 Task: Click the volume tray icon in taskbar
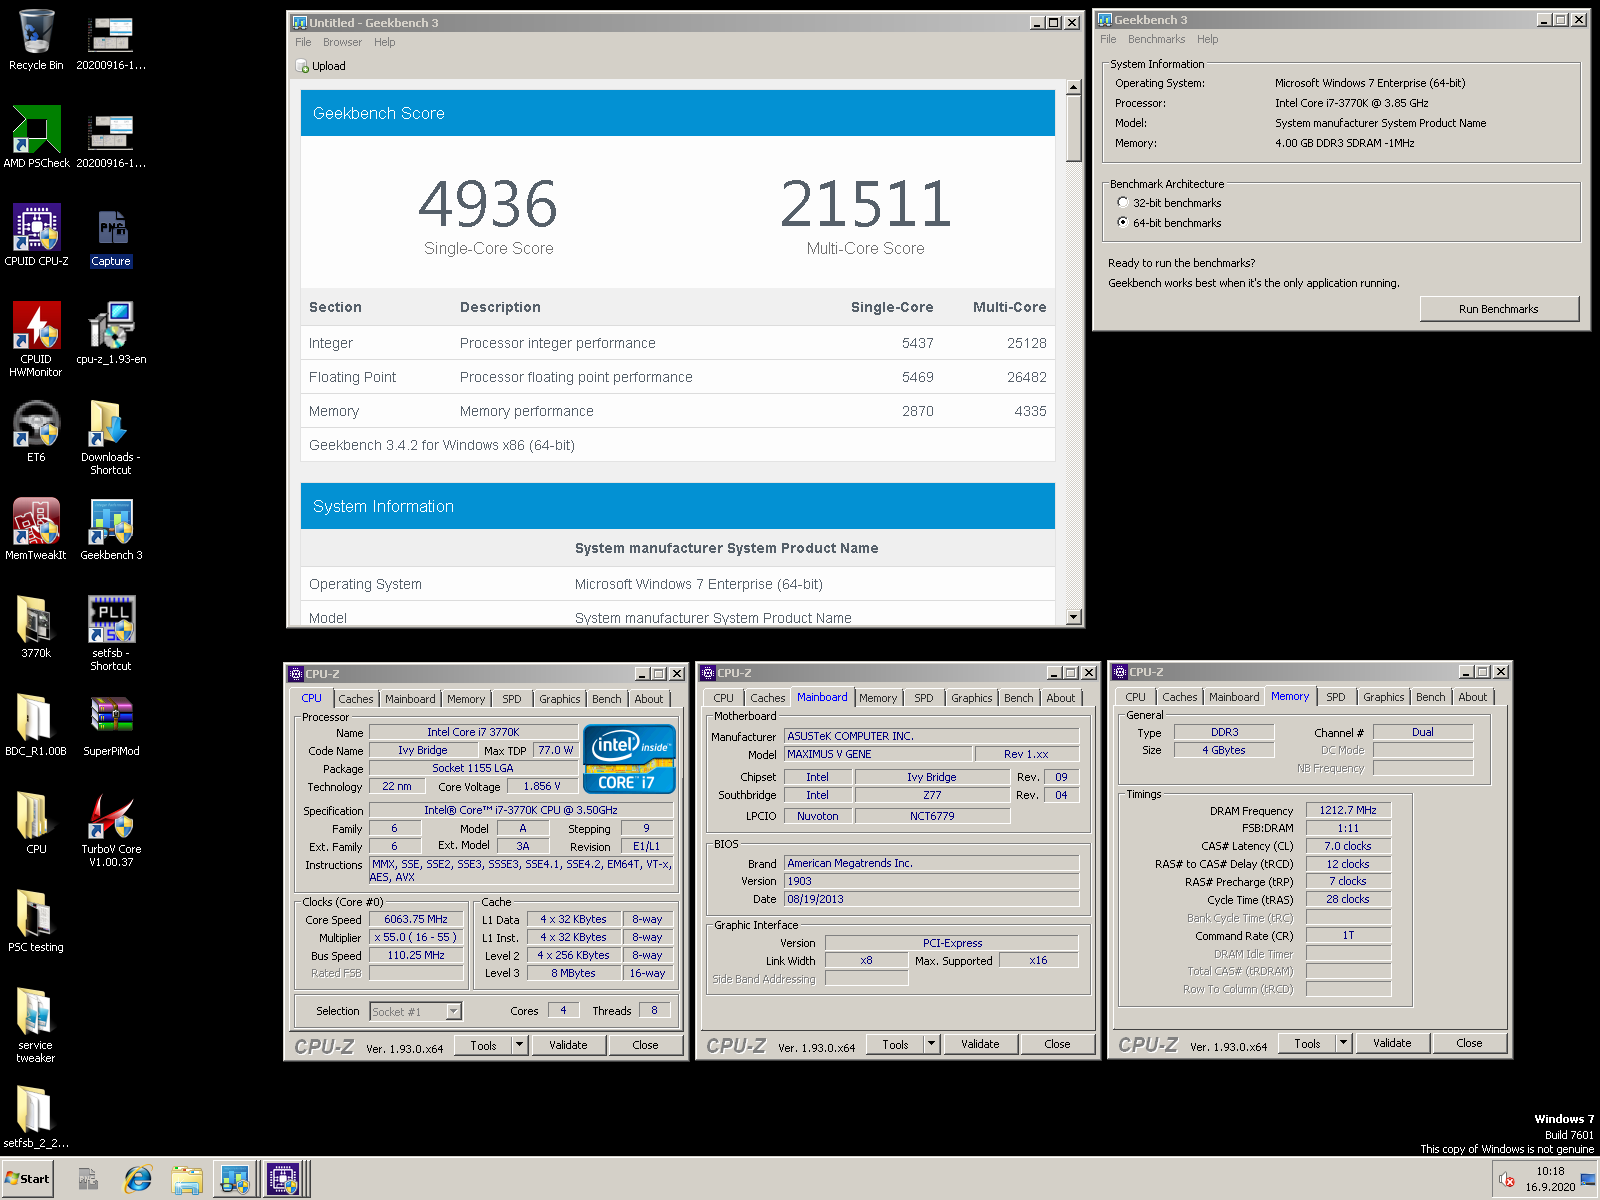[x=1506, y=1181]
